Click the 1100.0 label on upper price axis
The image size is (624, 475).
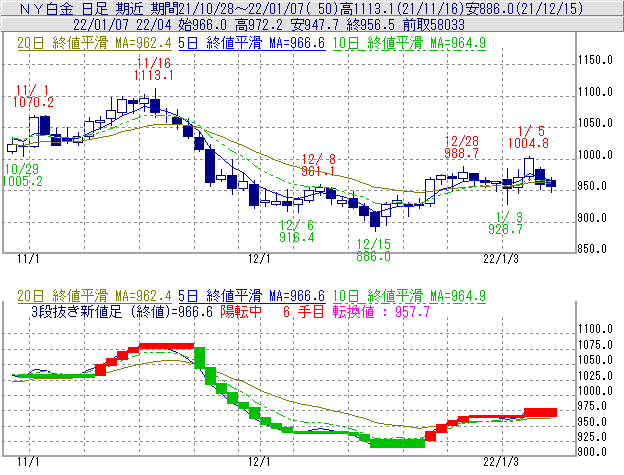point(595,92)
